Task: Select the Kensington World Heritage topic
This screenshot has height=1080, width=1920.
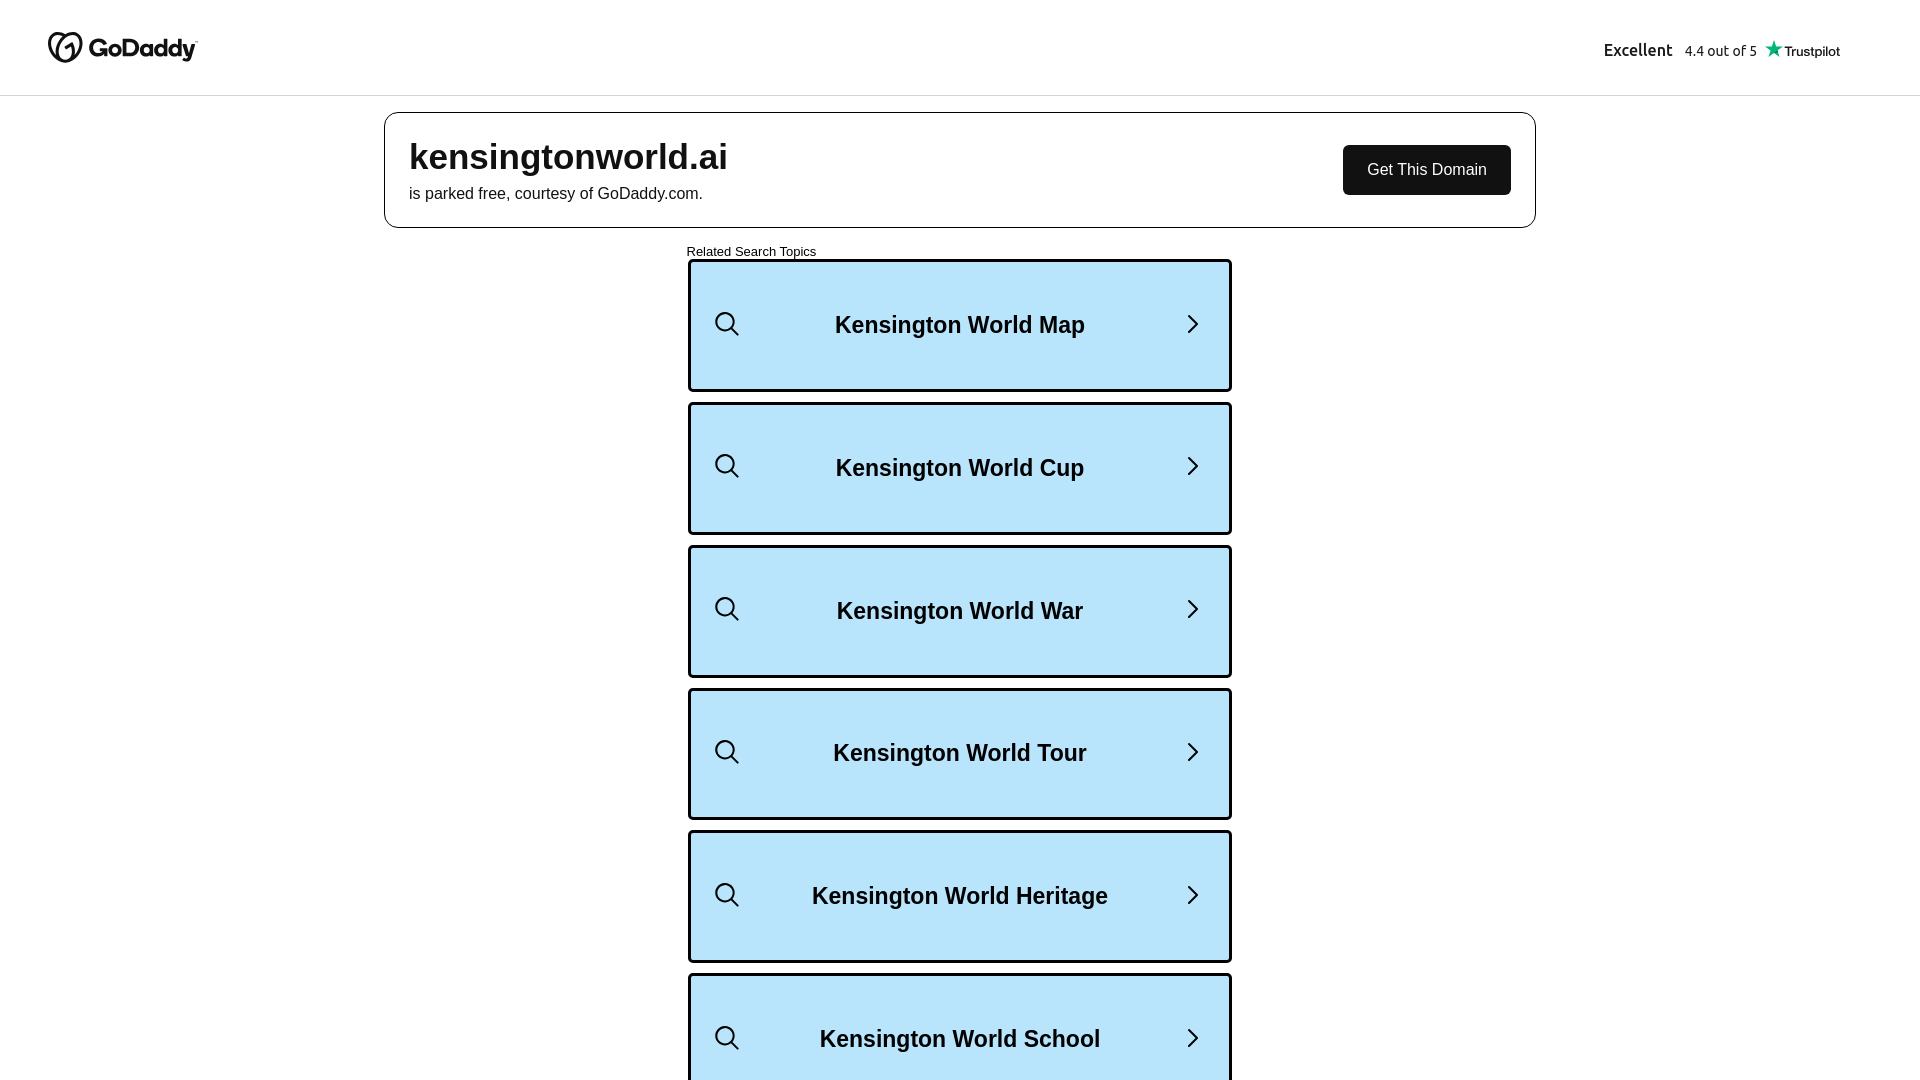Action: [x=960, y=896]
